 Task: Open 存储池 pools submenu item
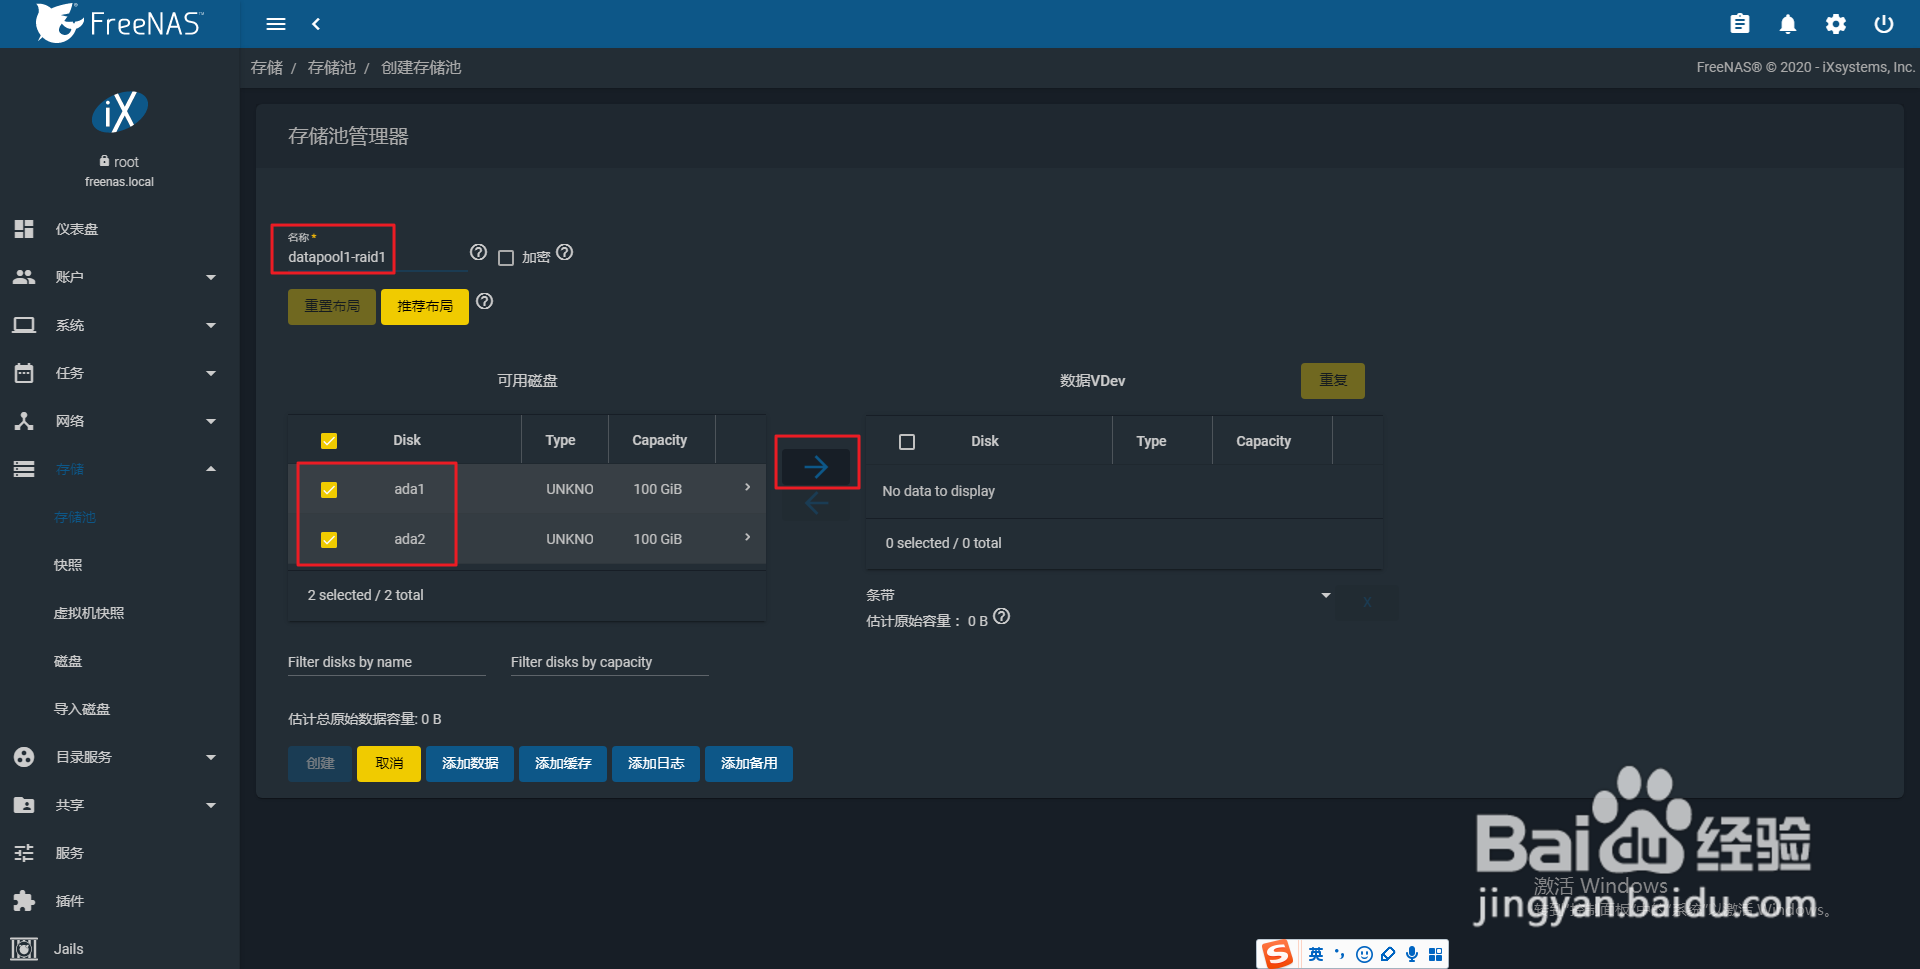click(75, 517)
